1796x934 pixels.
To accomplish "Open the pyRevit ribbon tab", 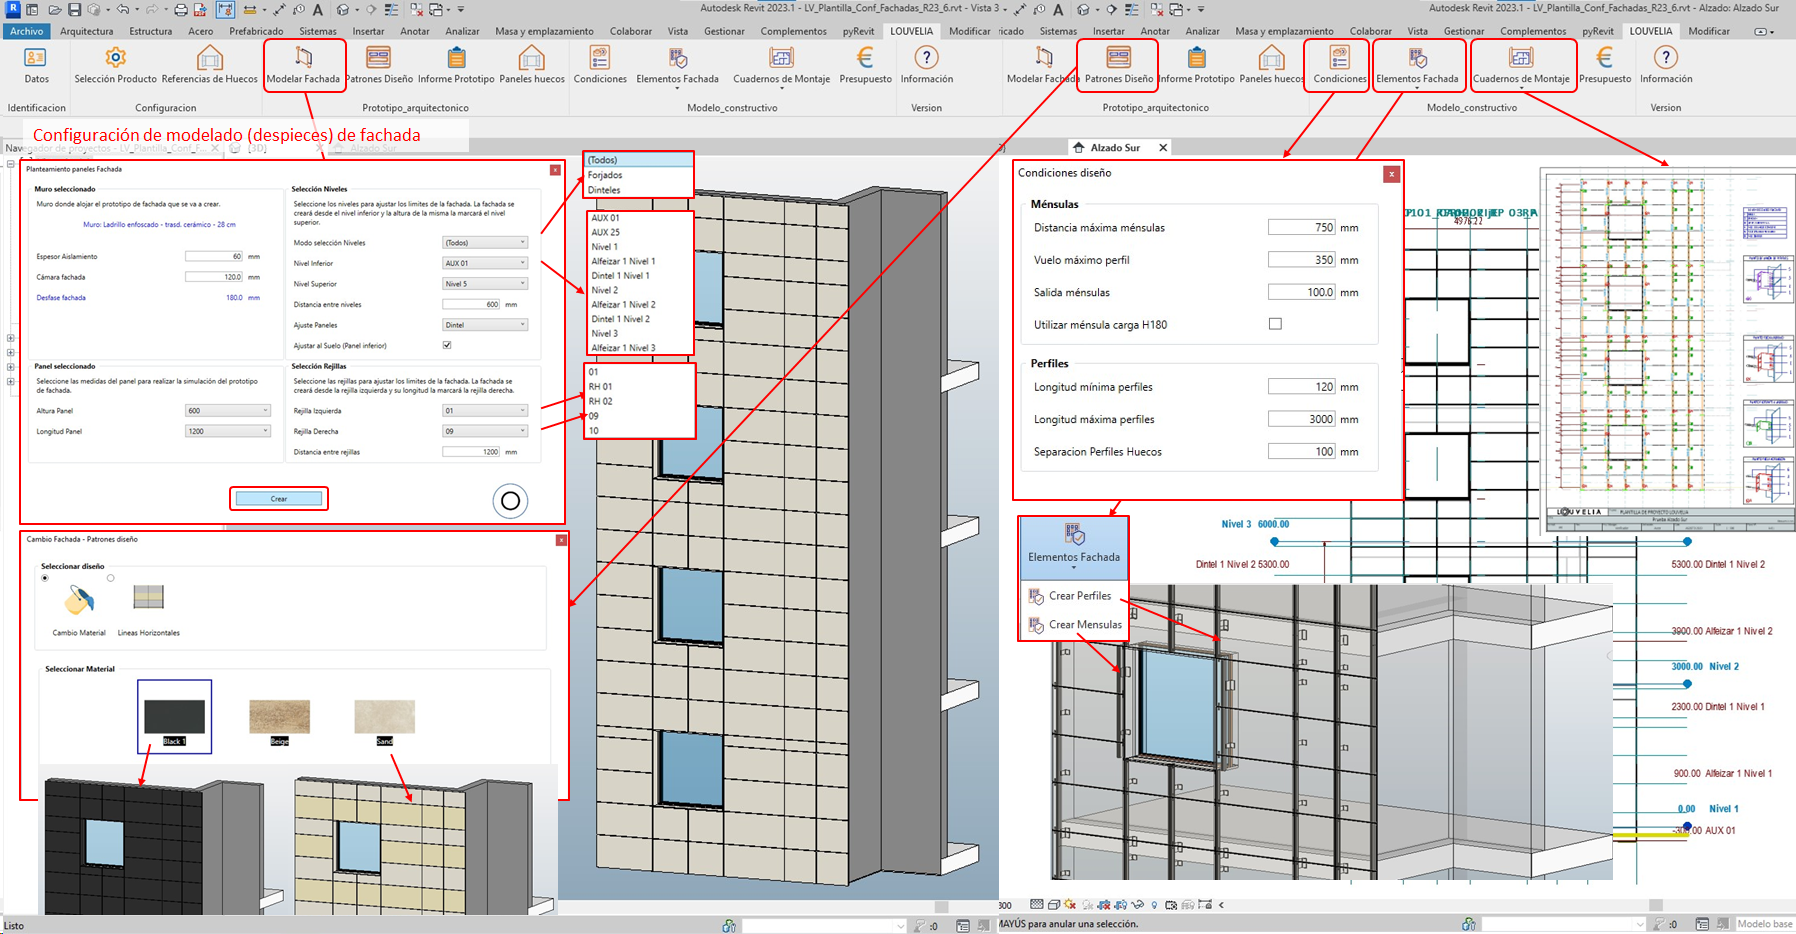I will (858, 31).
